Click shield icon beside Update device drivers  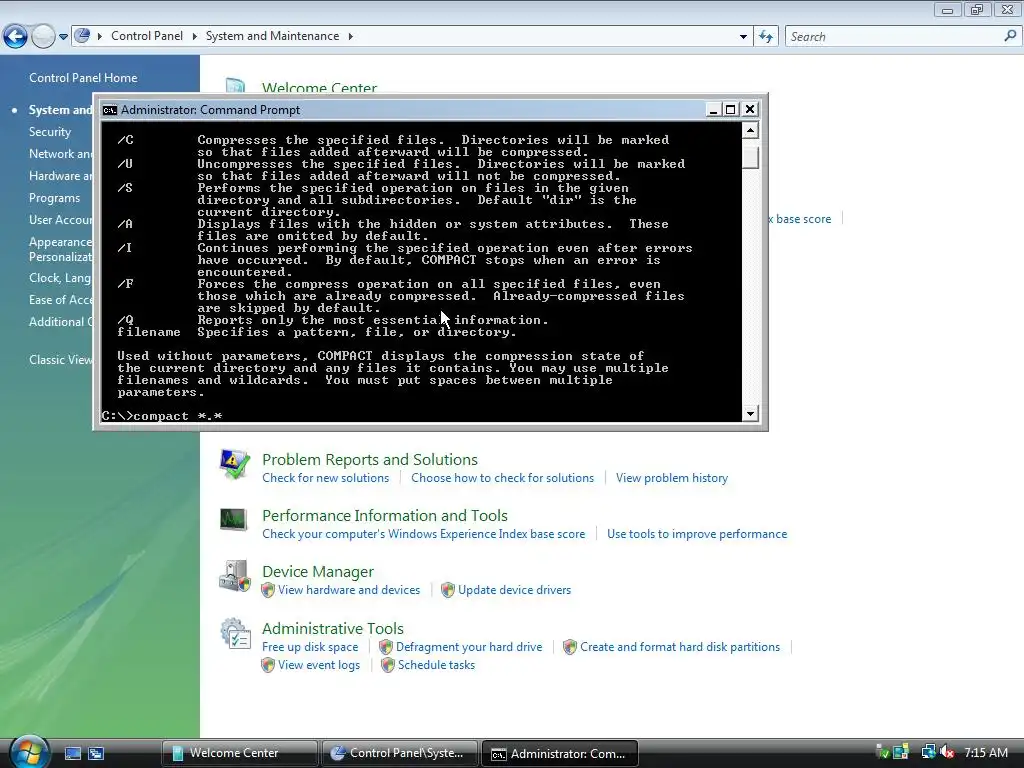coord(448,590)
